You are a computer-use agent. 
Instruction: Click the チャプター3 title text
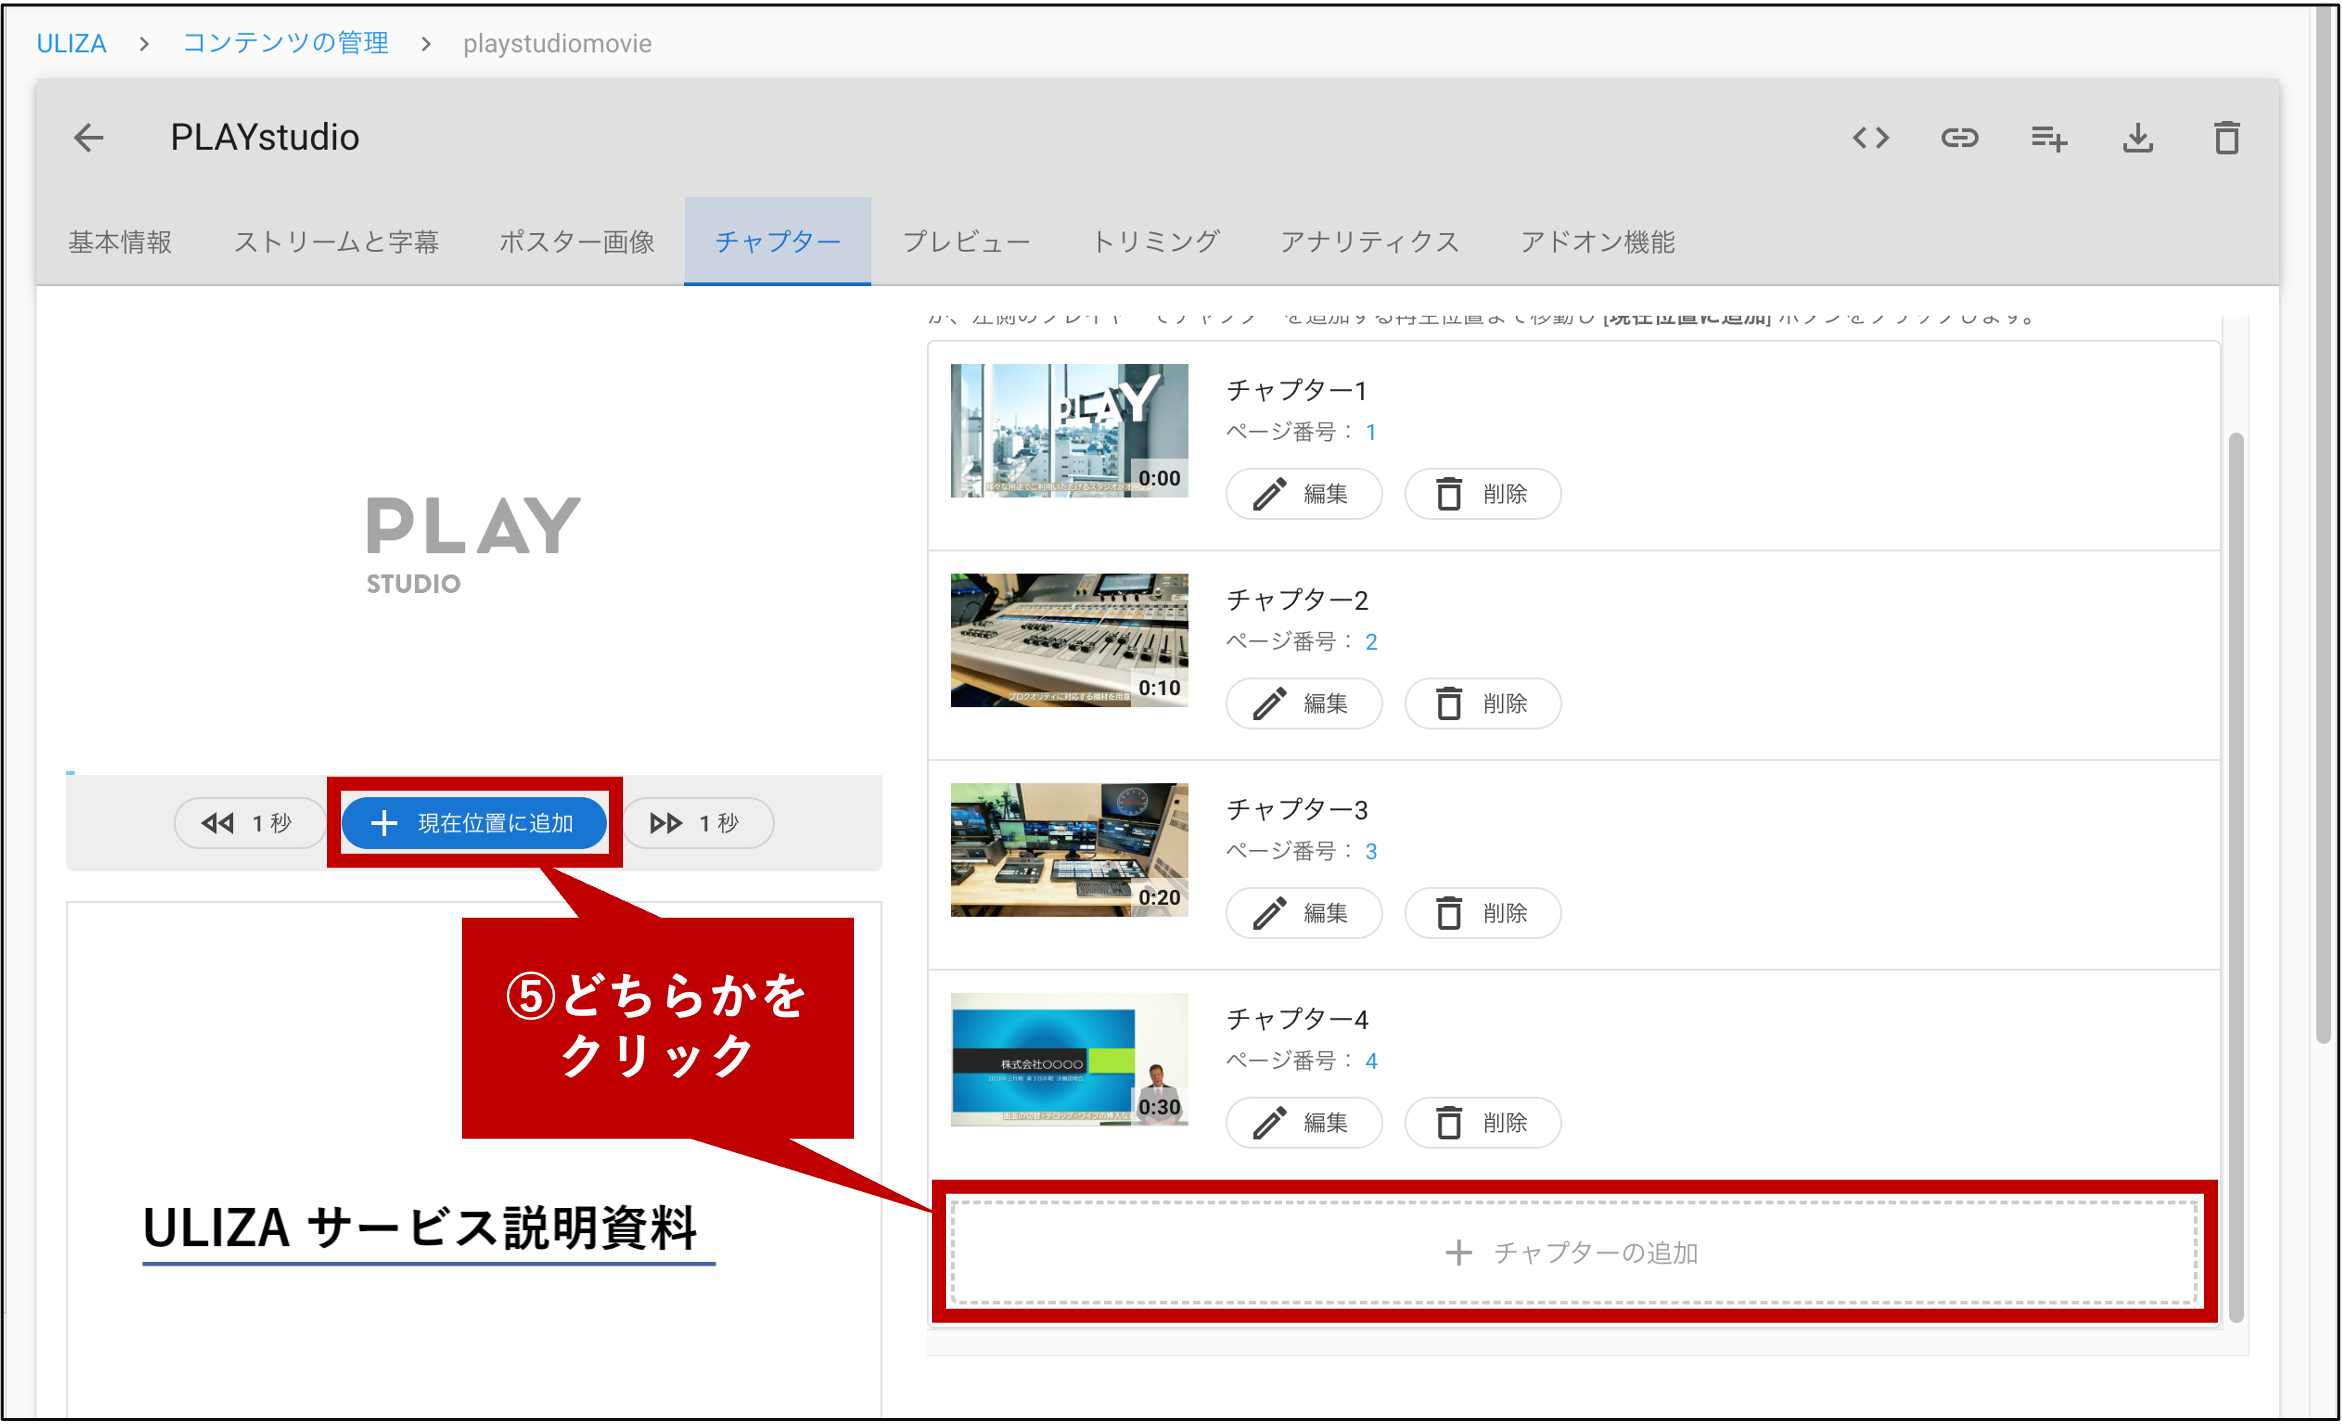coord(1297,809)
